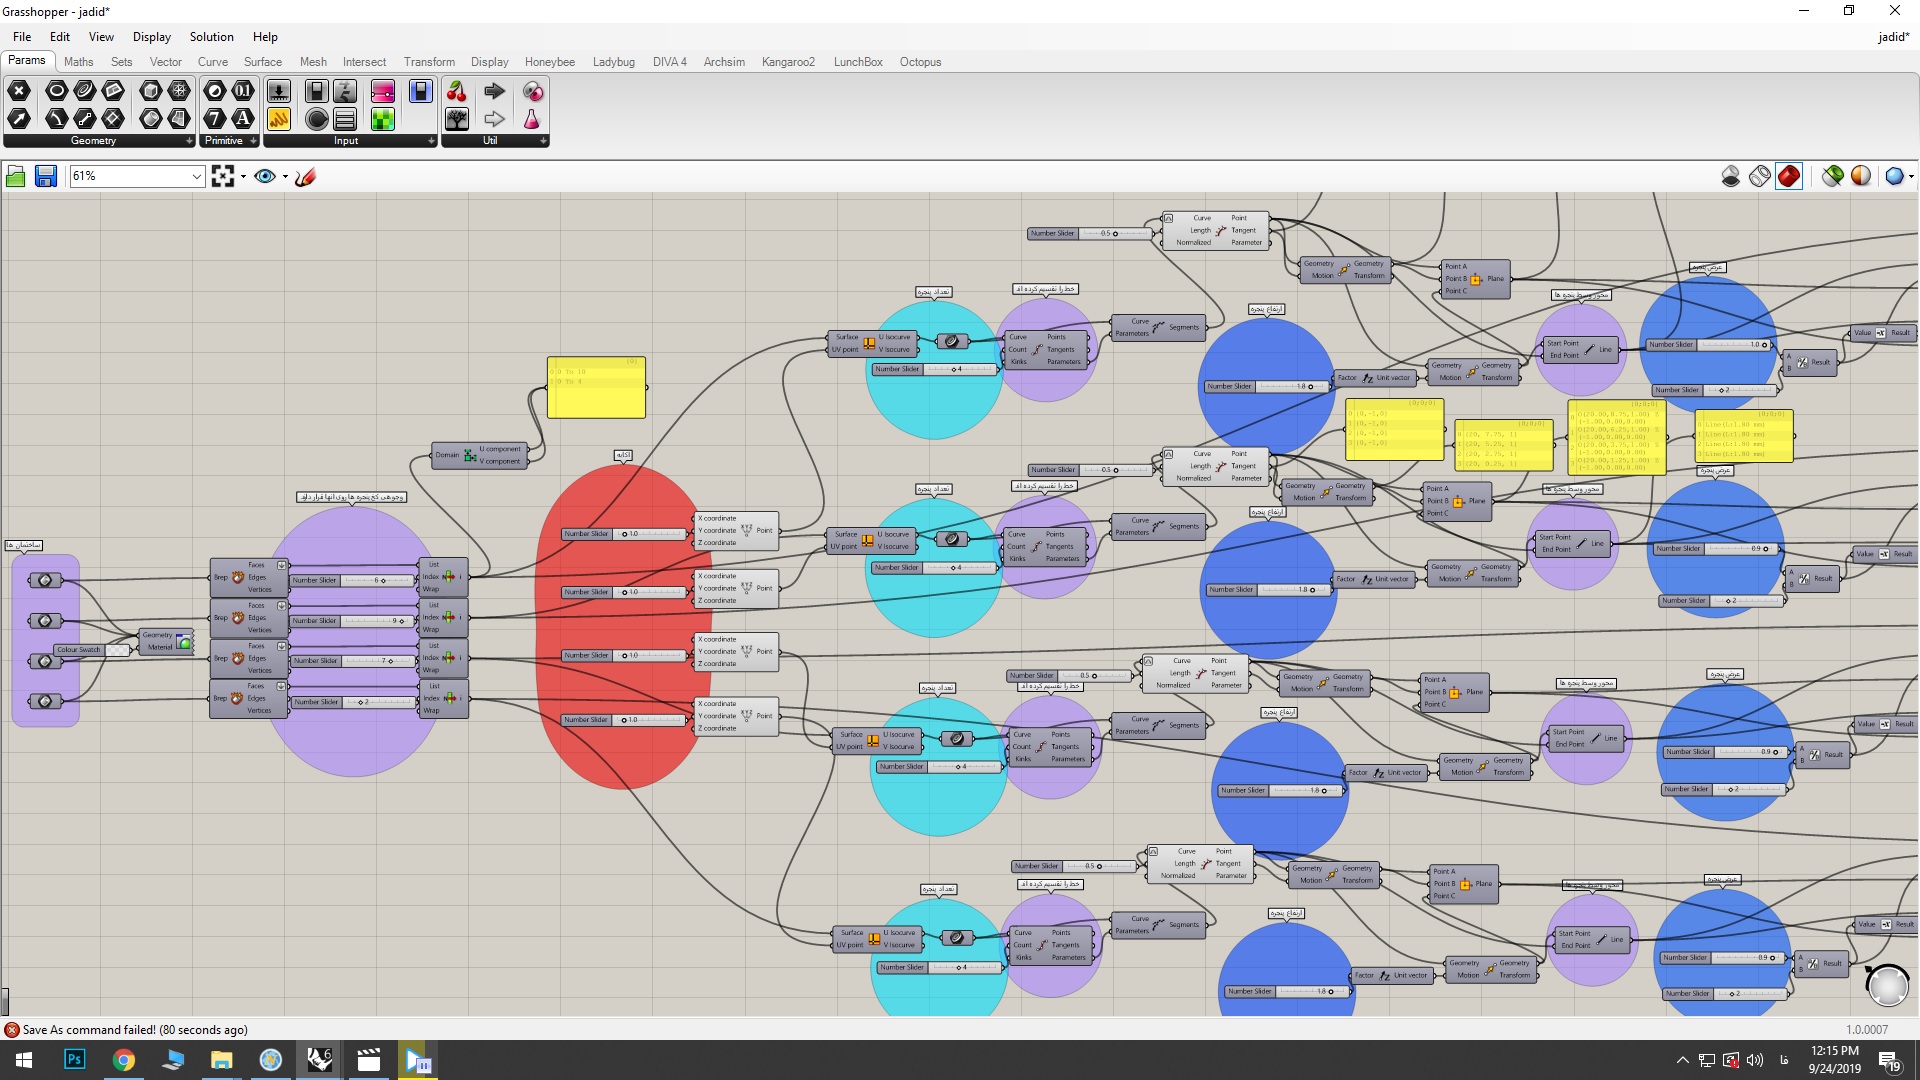Select the Brep box parameter icon

pos(151,91)
